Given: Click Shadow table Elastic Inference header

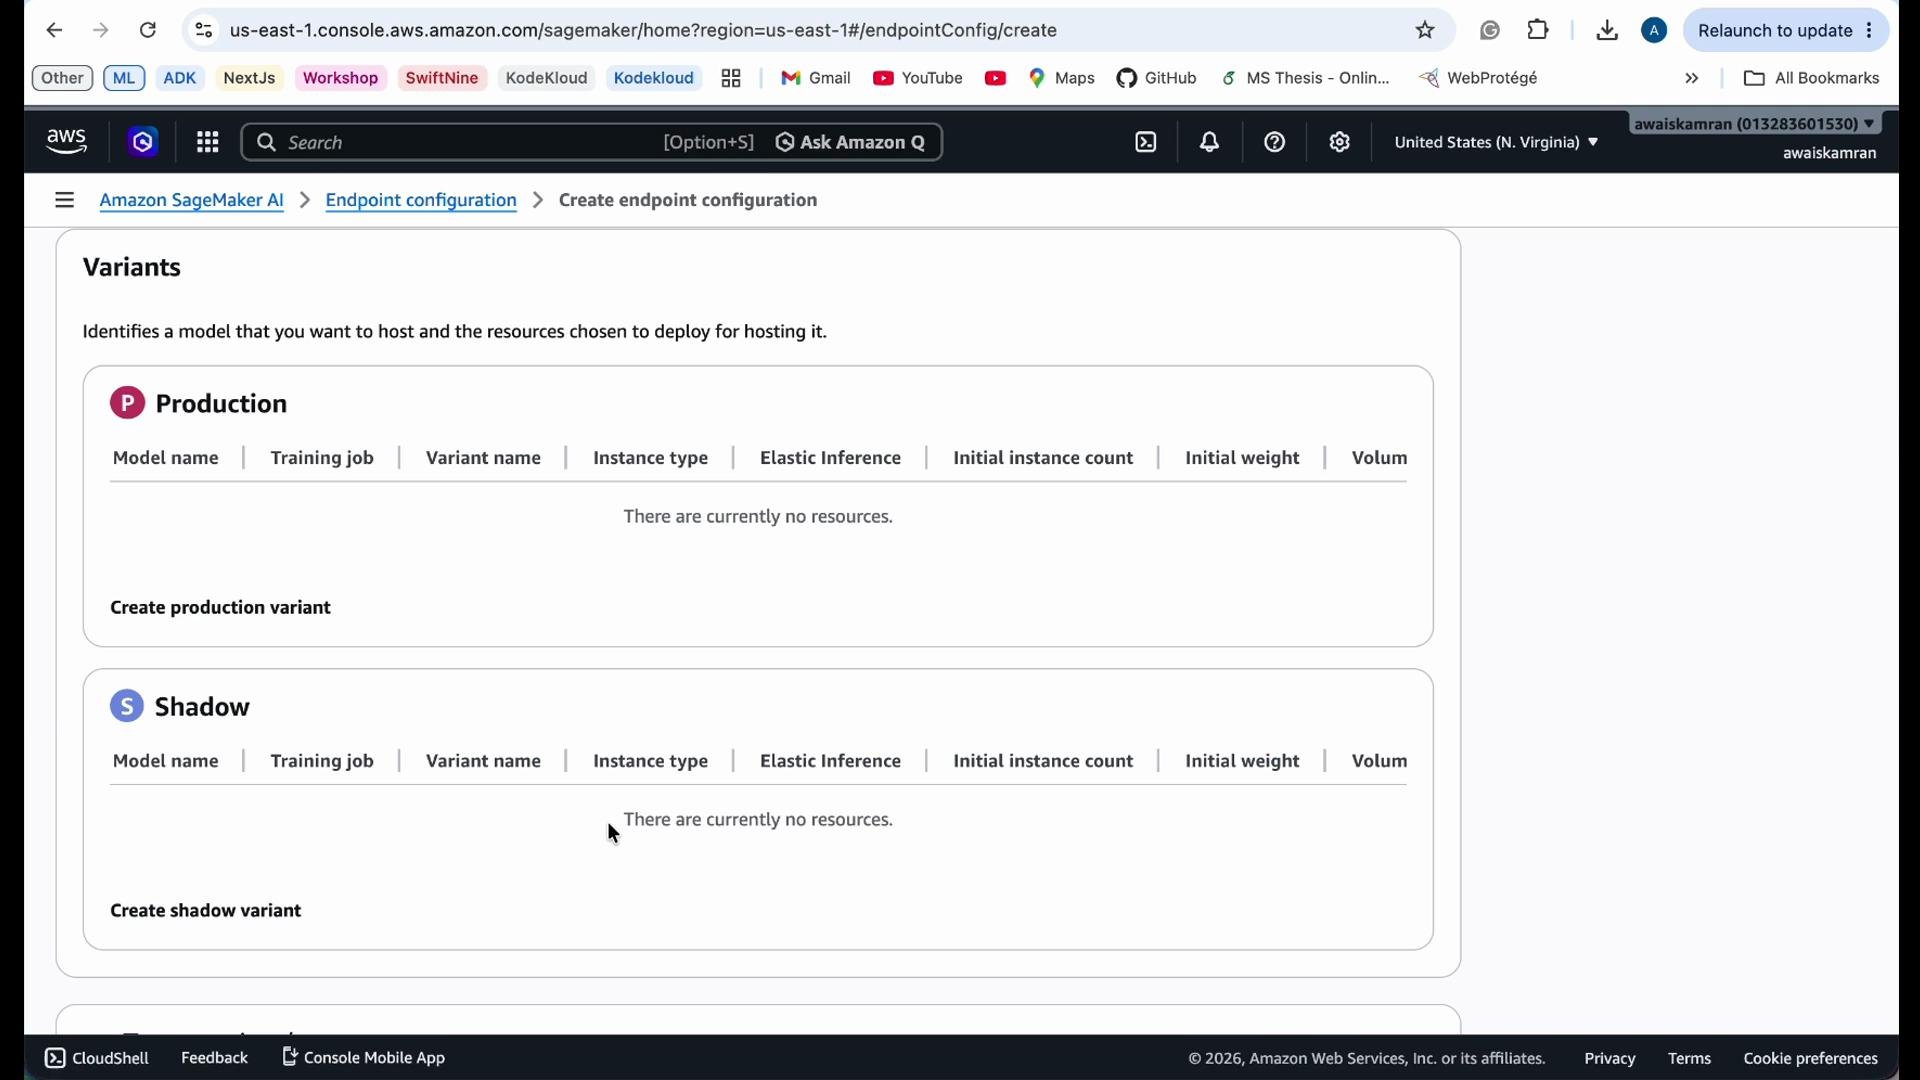Looking at the screenshot, I should [830, 761].
